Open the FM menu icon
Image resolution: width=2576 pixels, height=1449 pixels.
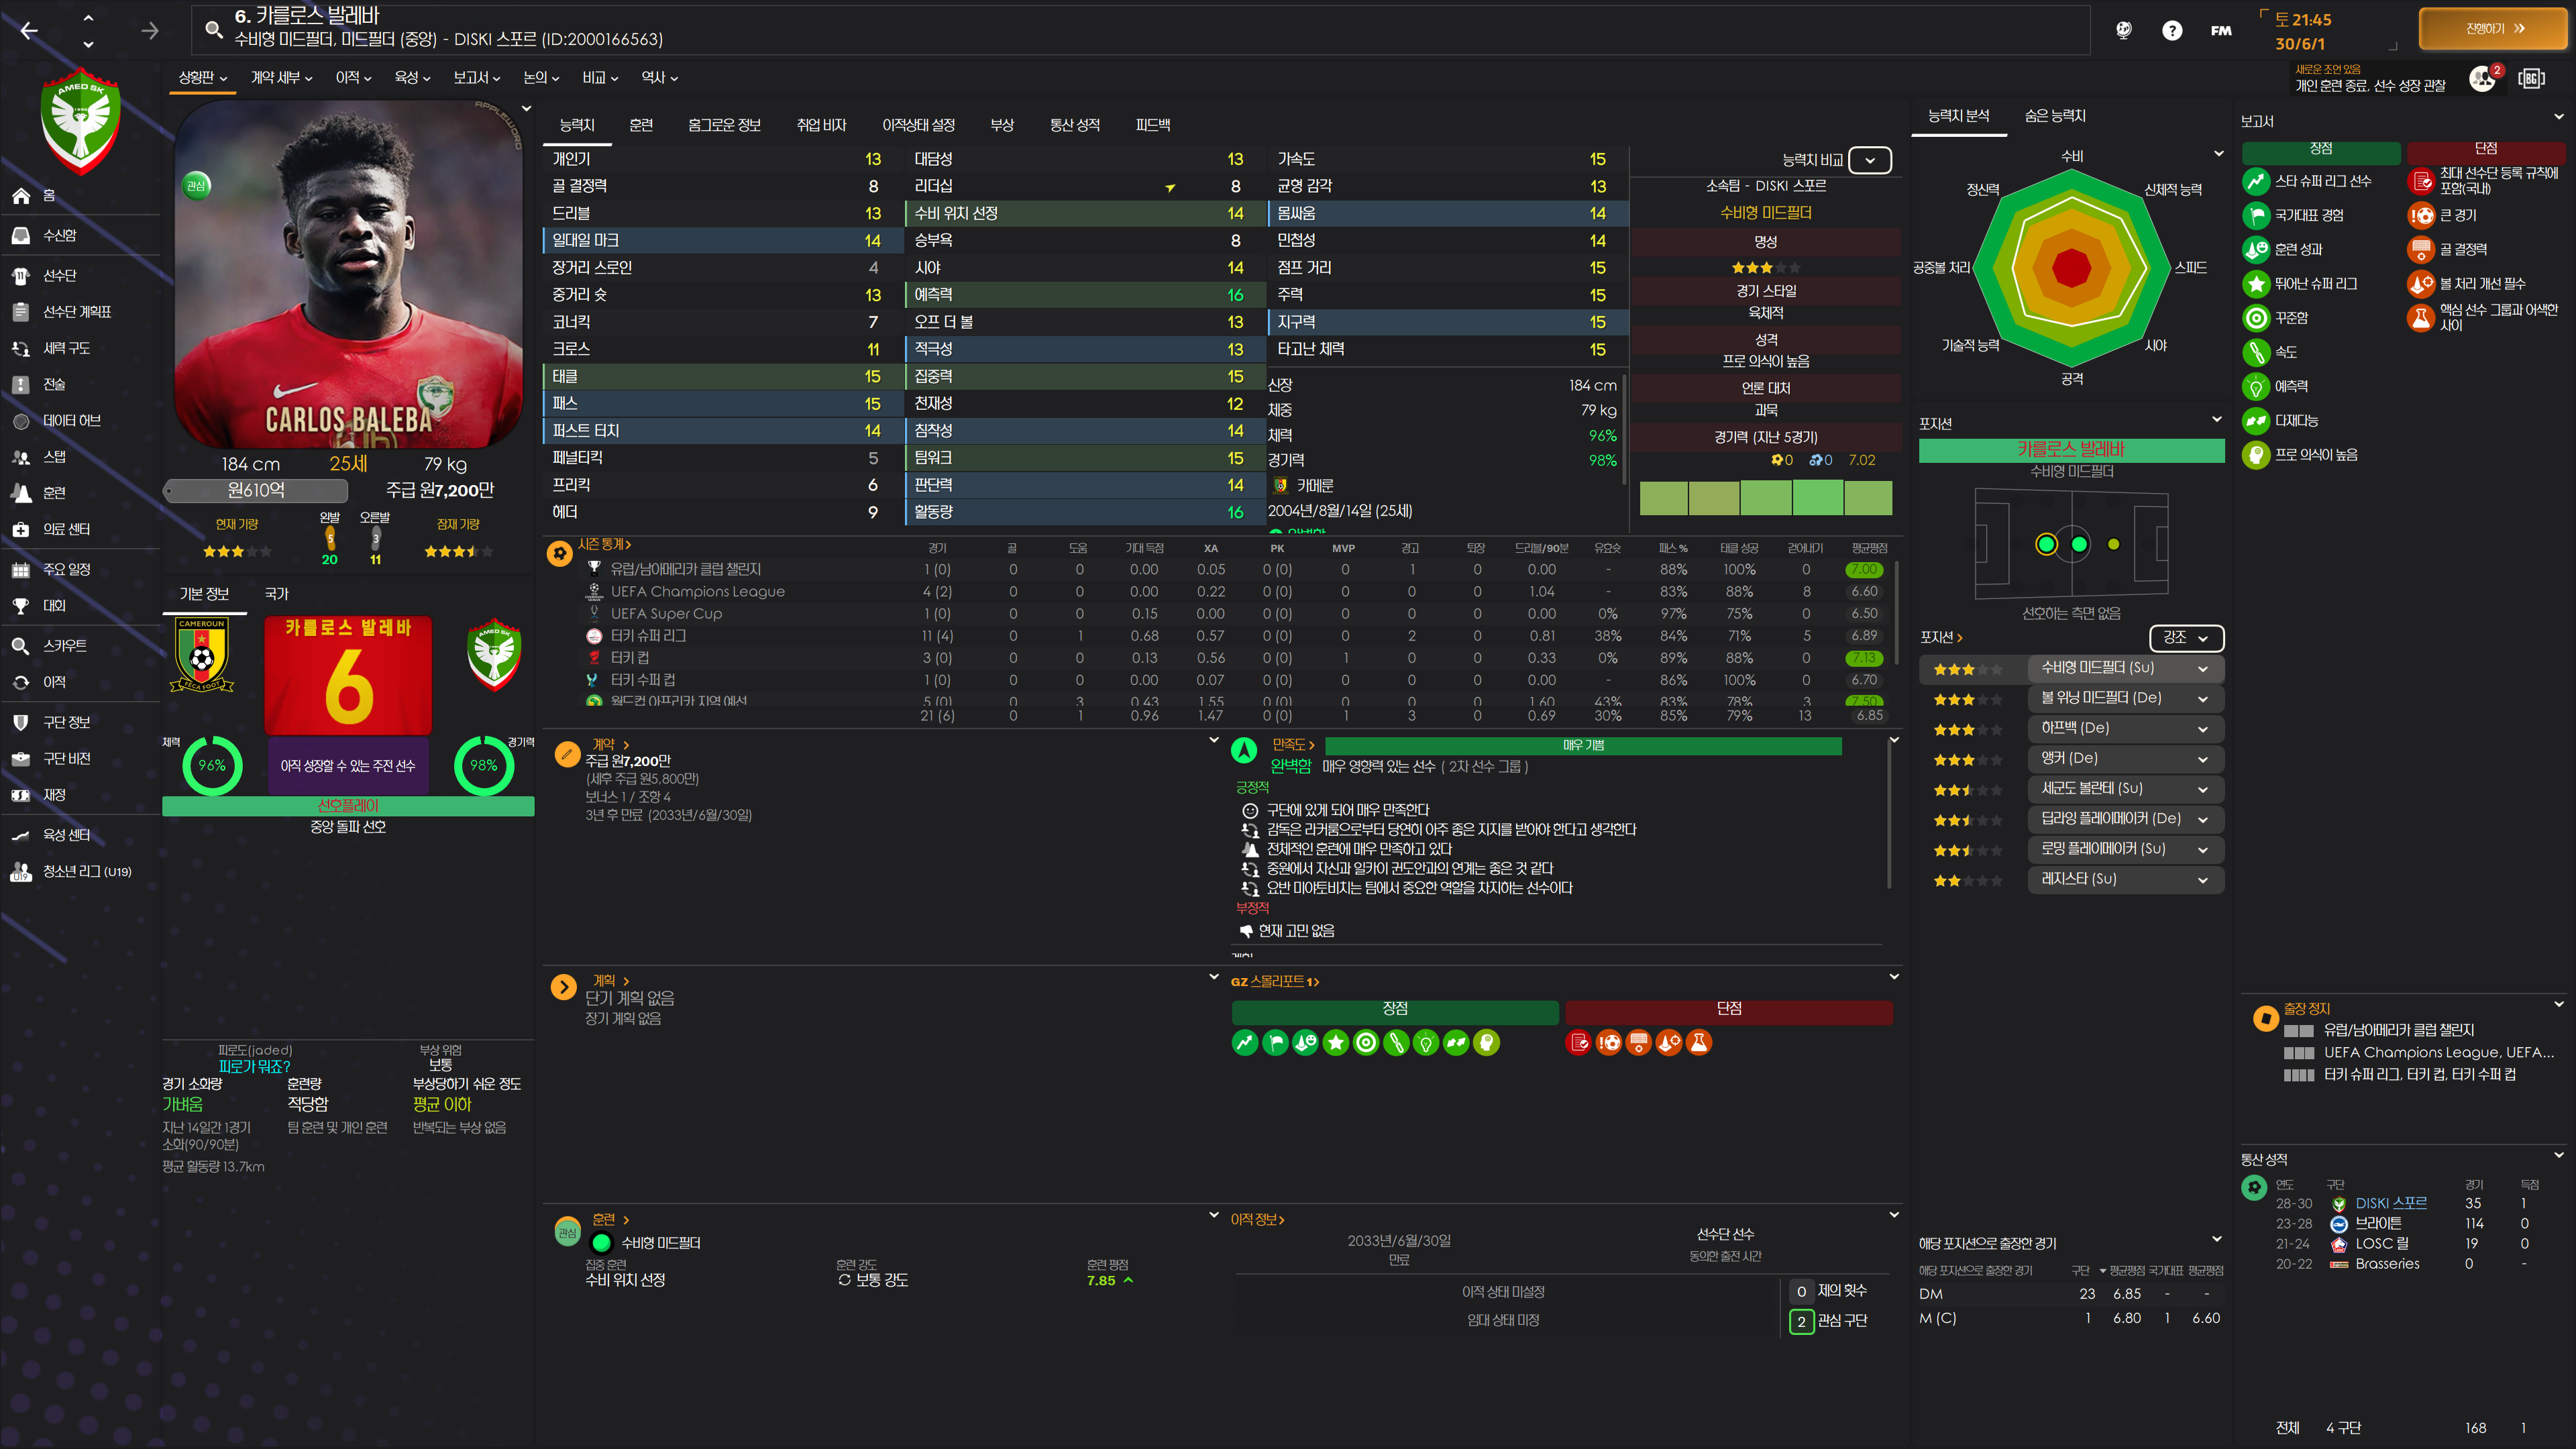tap(2221, 30)
